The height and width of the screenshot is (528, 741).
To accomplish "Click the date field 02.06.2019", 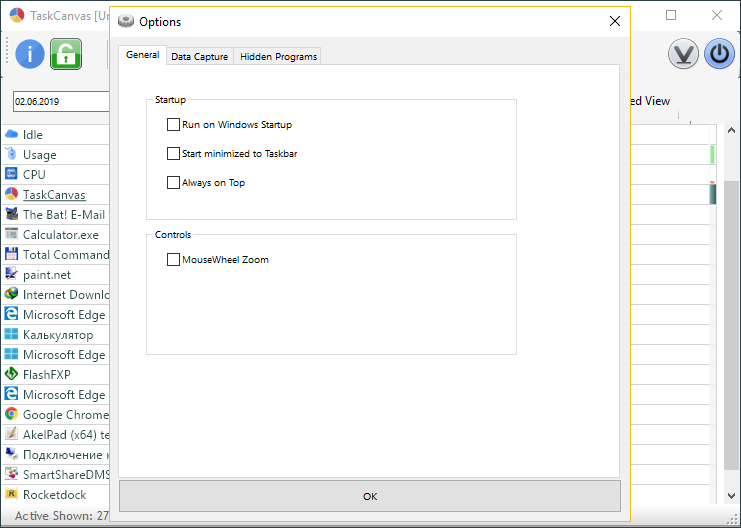I will pos(60,102).
